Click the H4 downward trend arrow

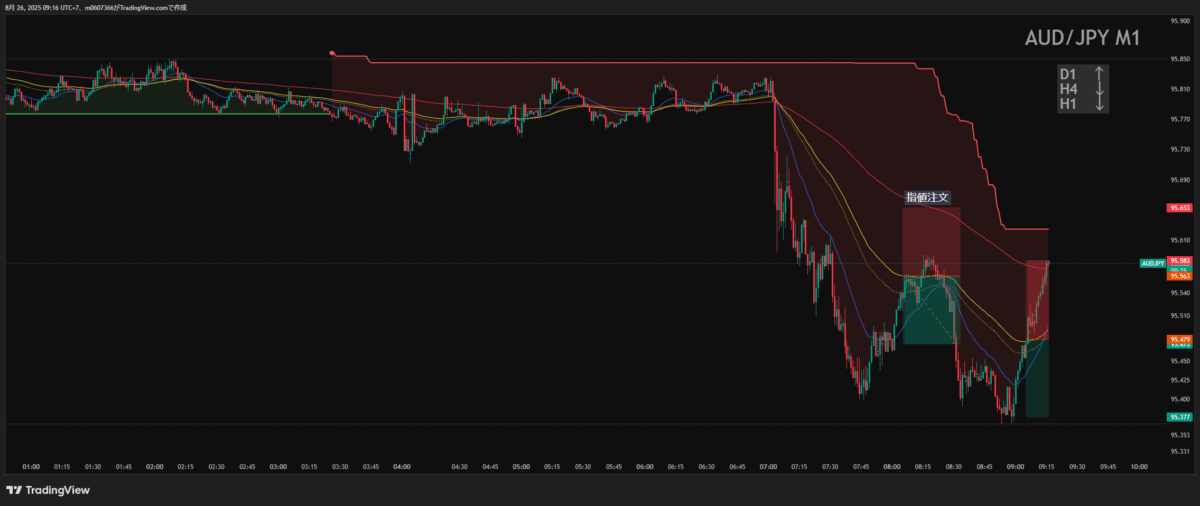click(1099, 88)
